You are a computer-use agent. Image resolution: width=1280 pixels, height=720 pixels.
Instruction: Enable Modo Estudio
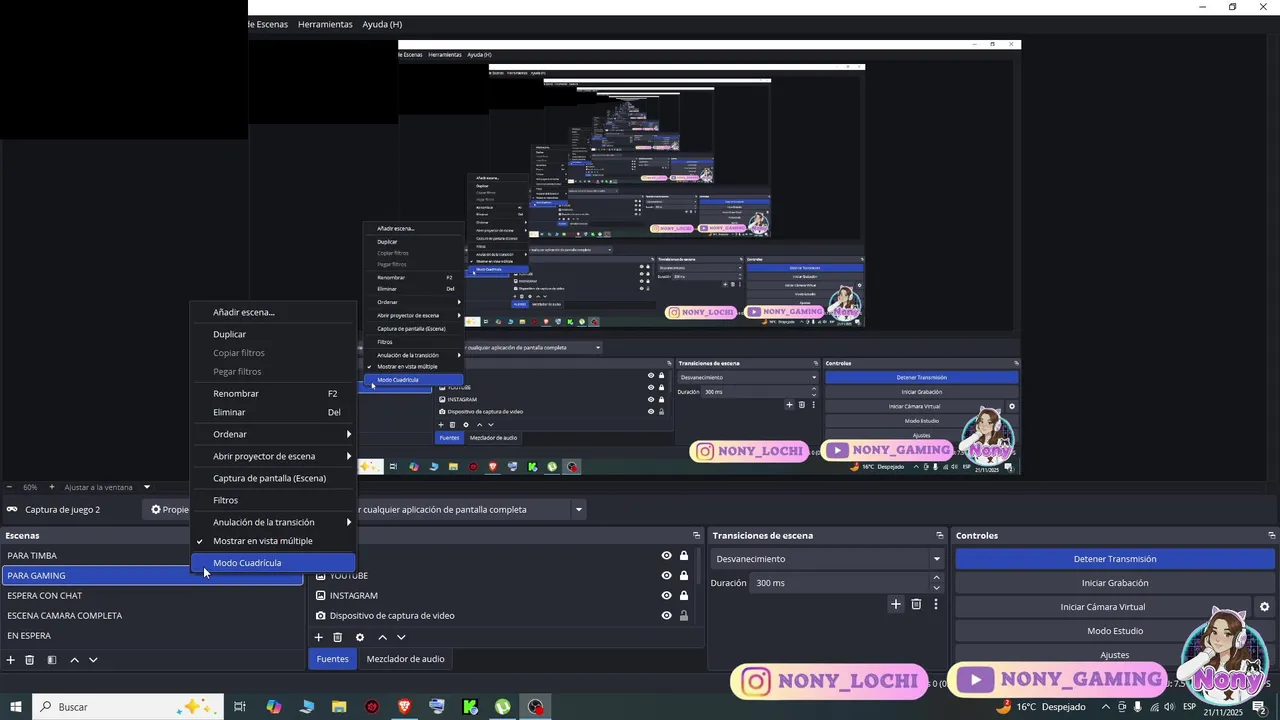1115,631
